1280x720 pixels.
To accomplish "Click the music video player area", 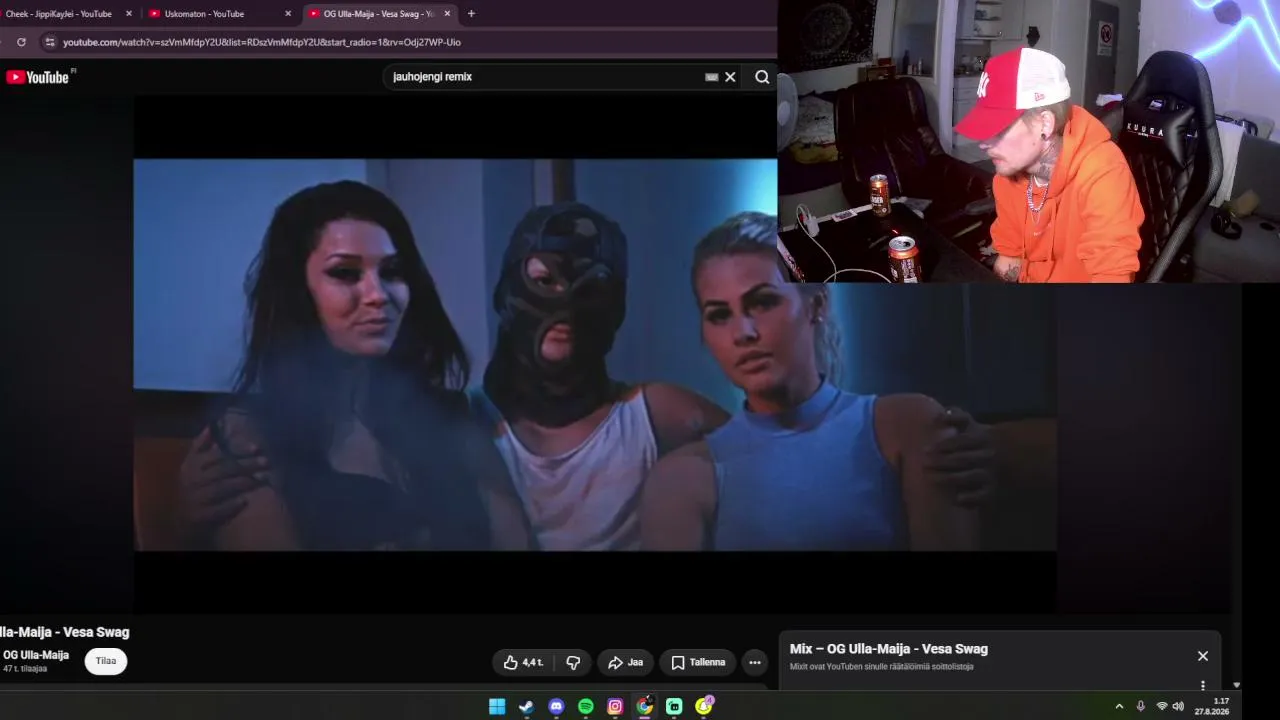I will [595, 354].
